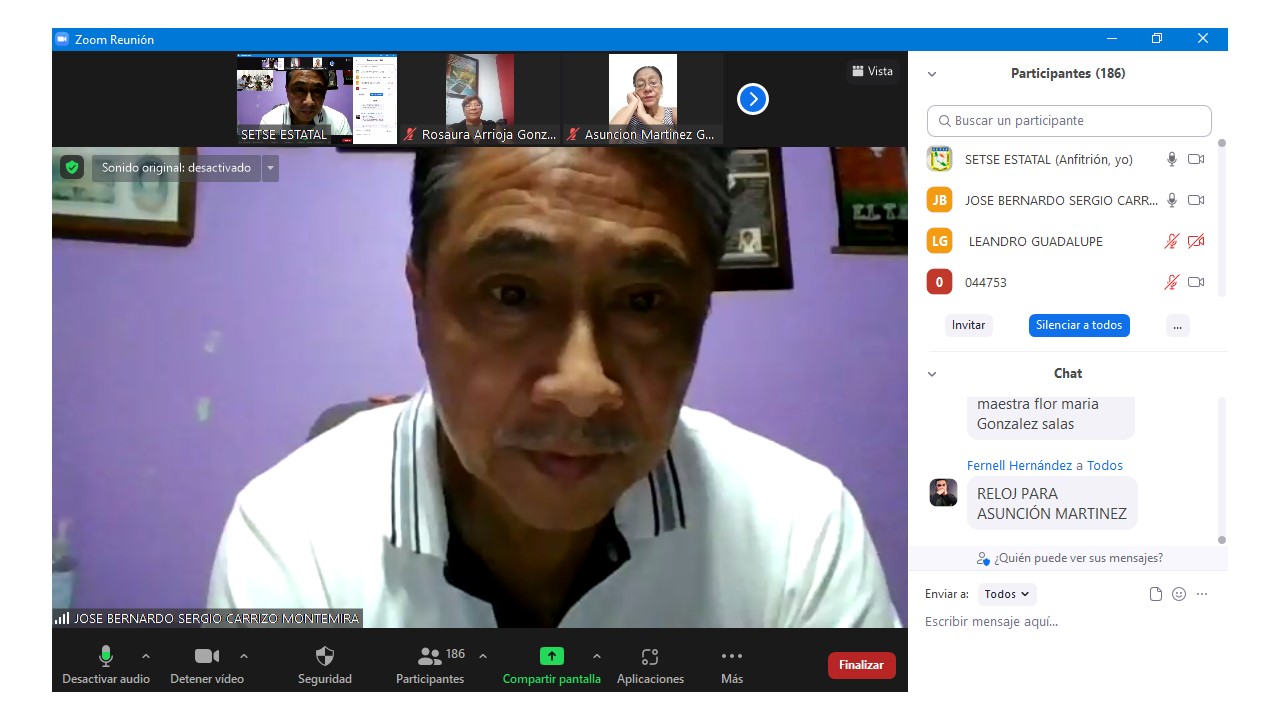End the meeting with Finalizar

pyautogui.click(x=862, y=665)
